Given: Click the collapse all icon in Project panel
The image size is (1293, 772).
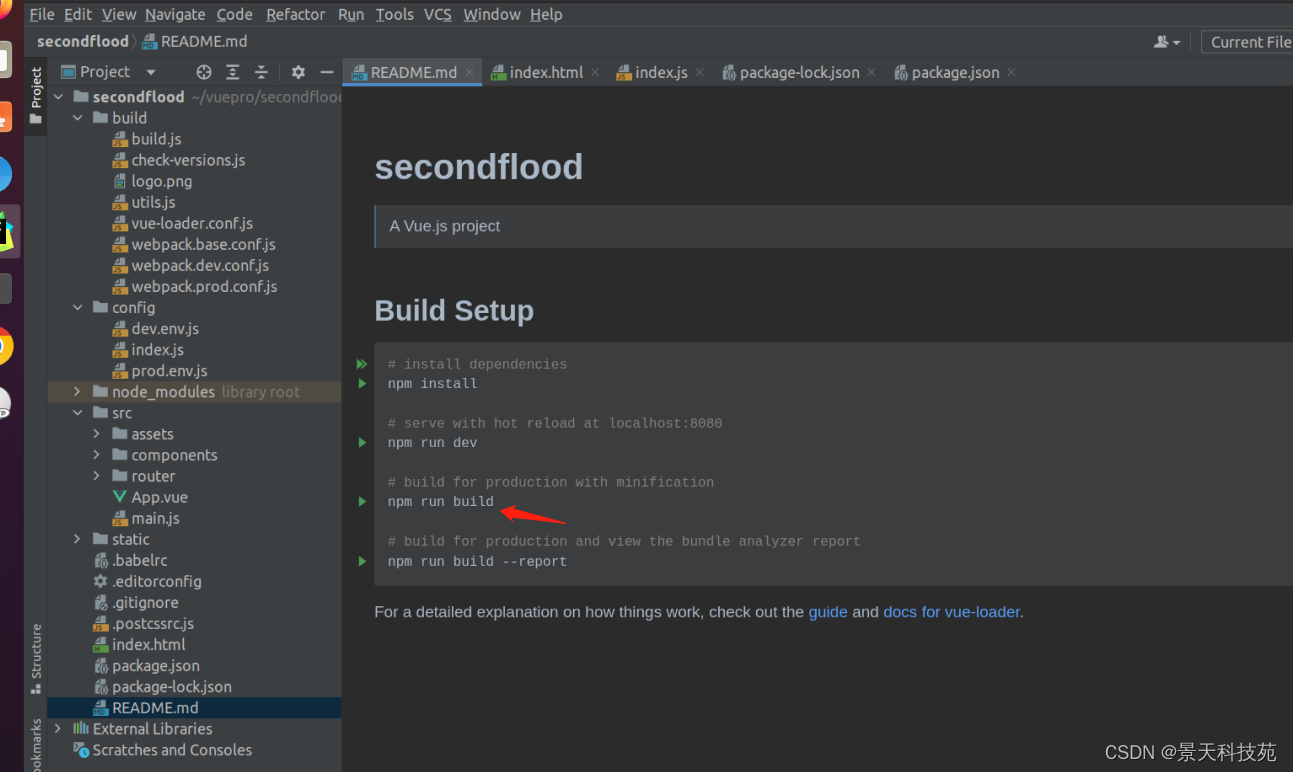Looking at the screenshot, I should click(x=261, y=72).
